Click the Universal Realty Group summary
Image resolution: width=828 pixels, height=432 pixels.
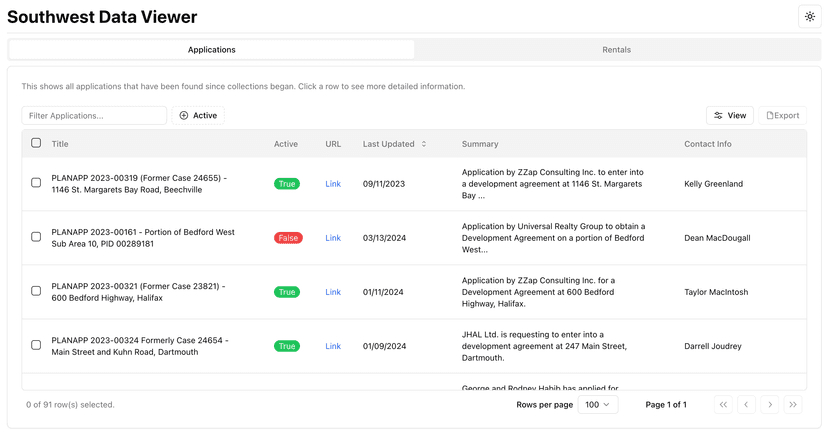coord(553,238)
